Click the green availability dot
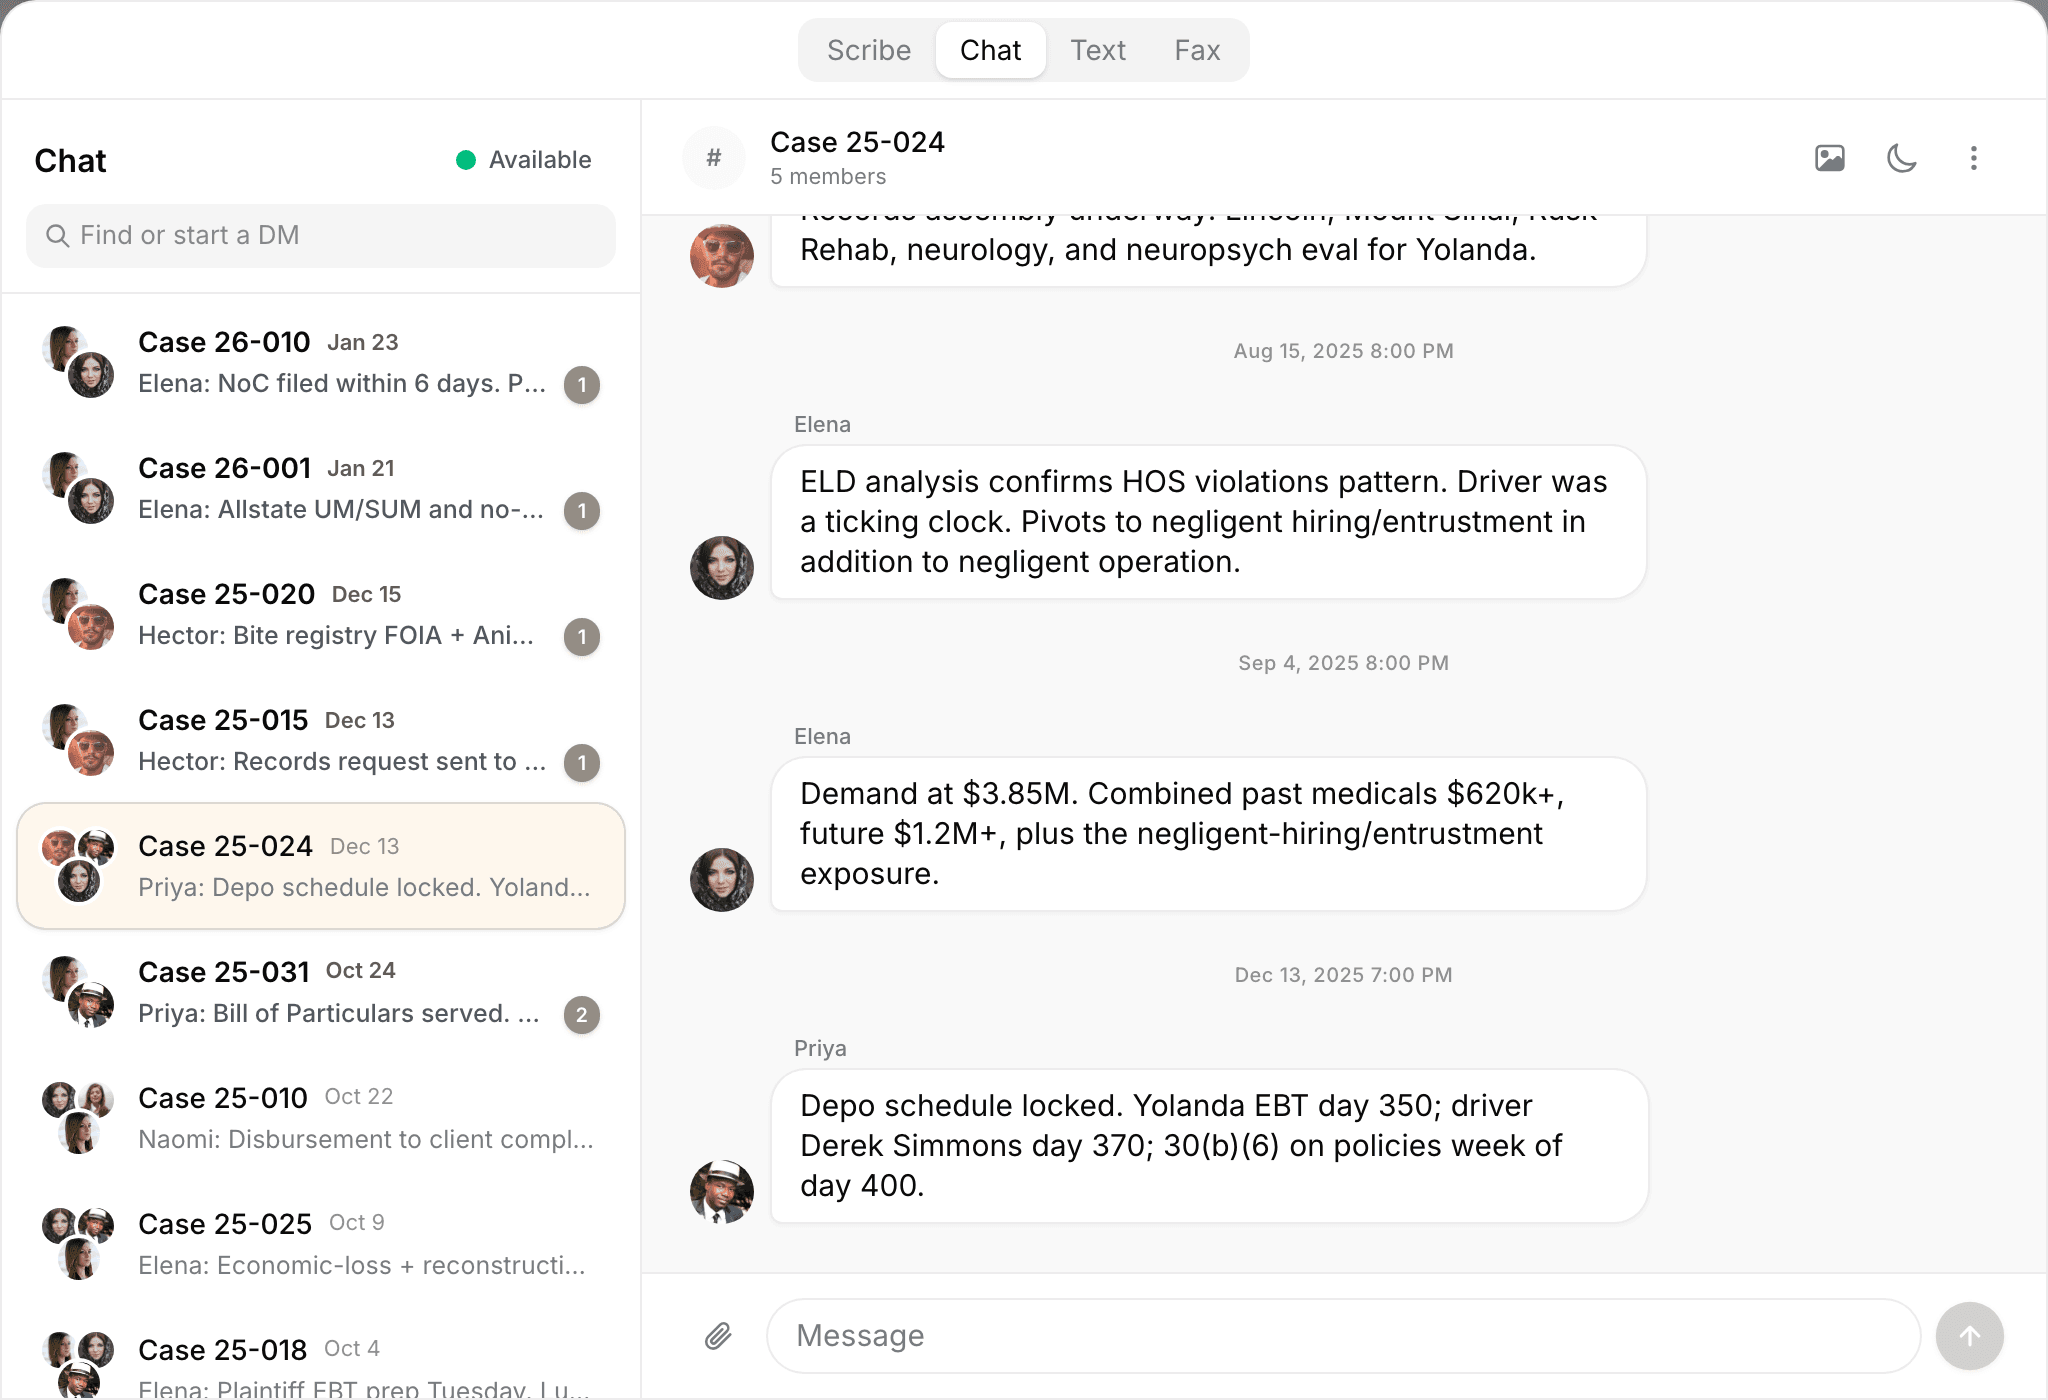Viewport: 2048px width, 1400px height. [x=466, y=160]
